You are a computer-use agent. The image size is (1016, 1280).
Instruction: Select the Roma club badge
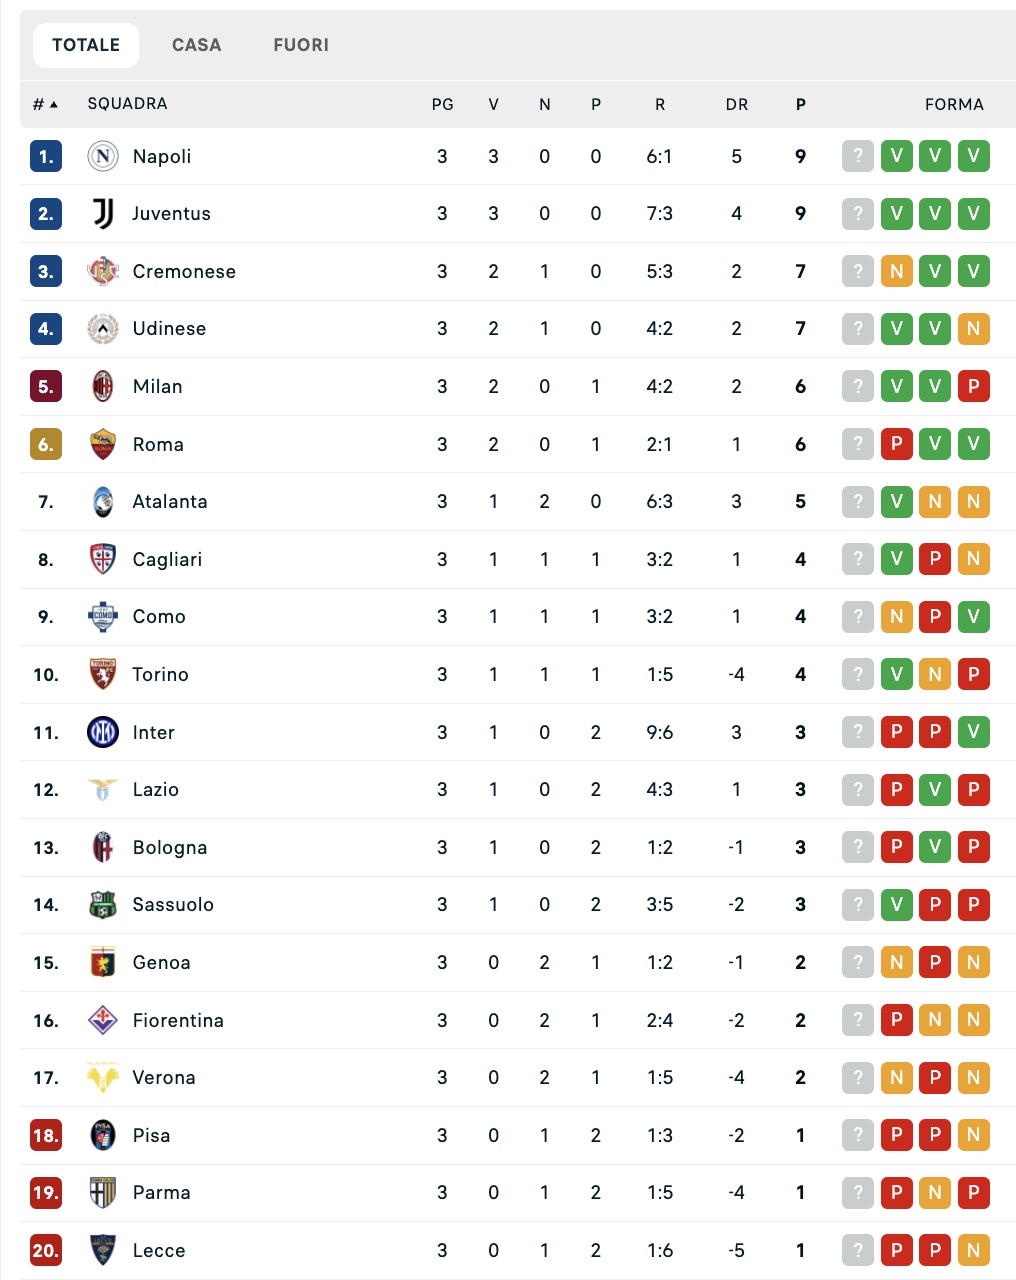click(x=103, y=444)
